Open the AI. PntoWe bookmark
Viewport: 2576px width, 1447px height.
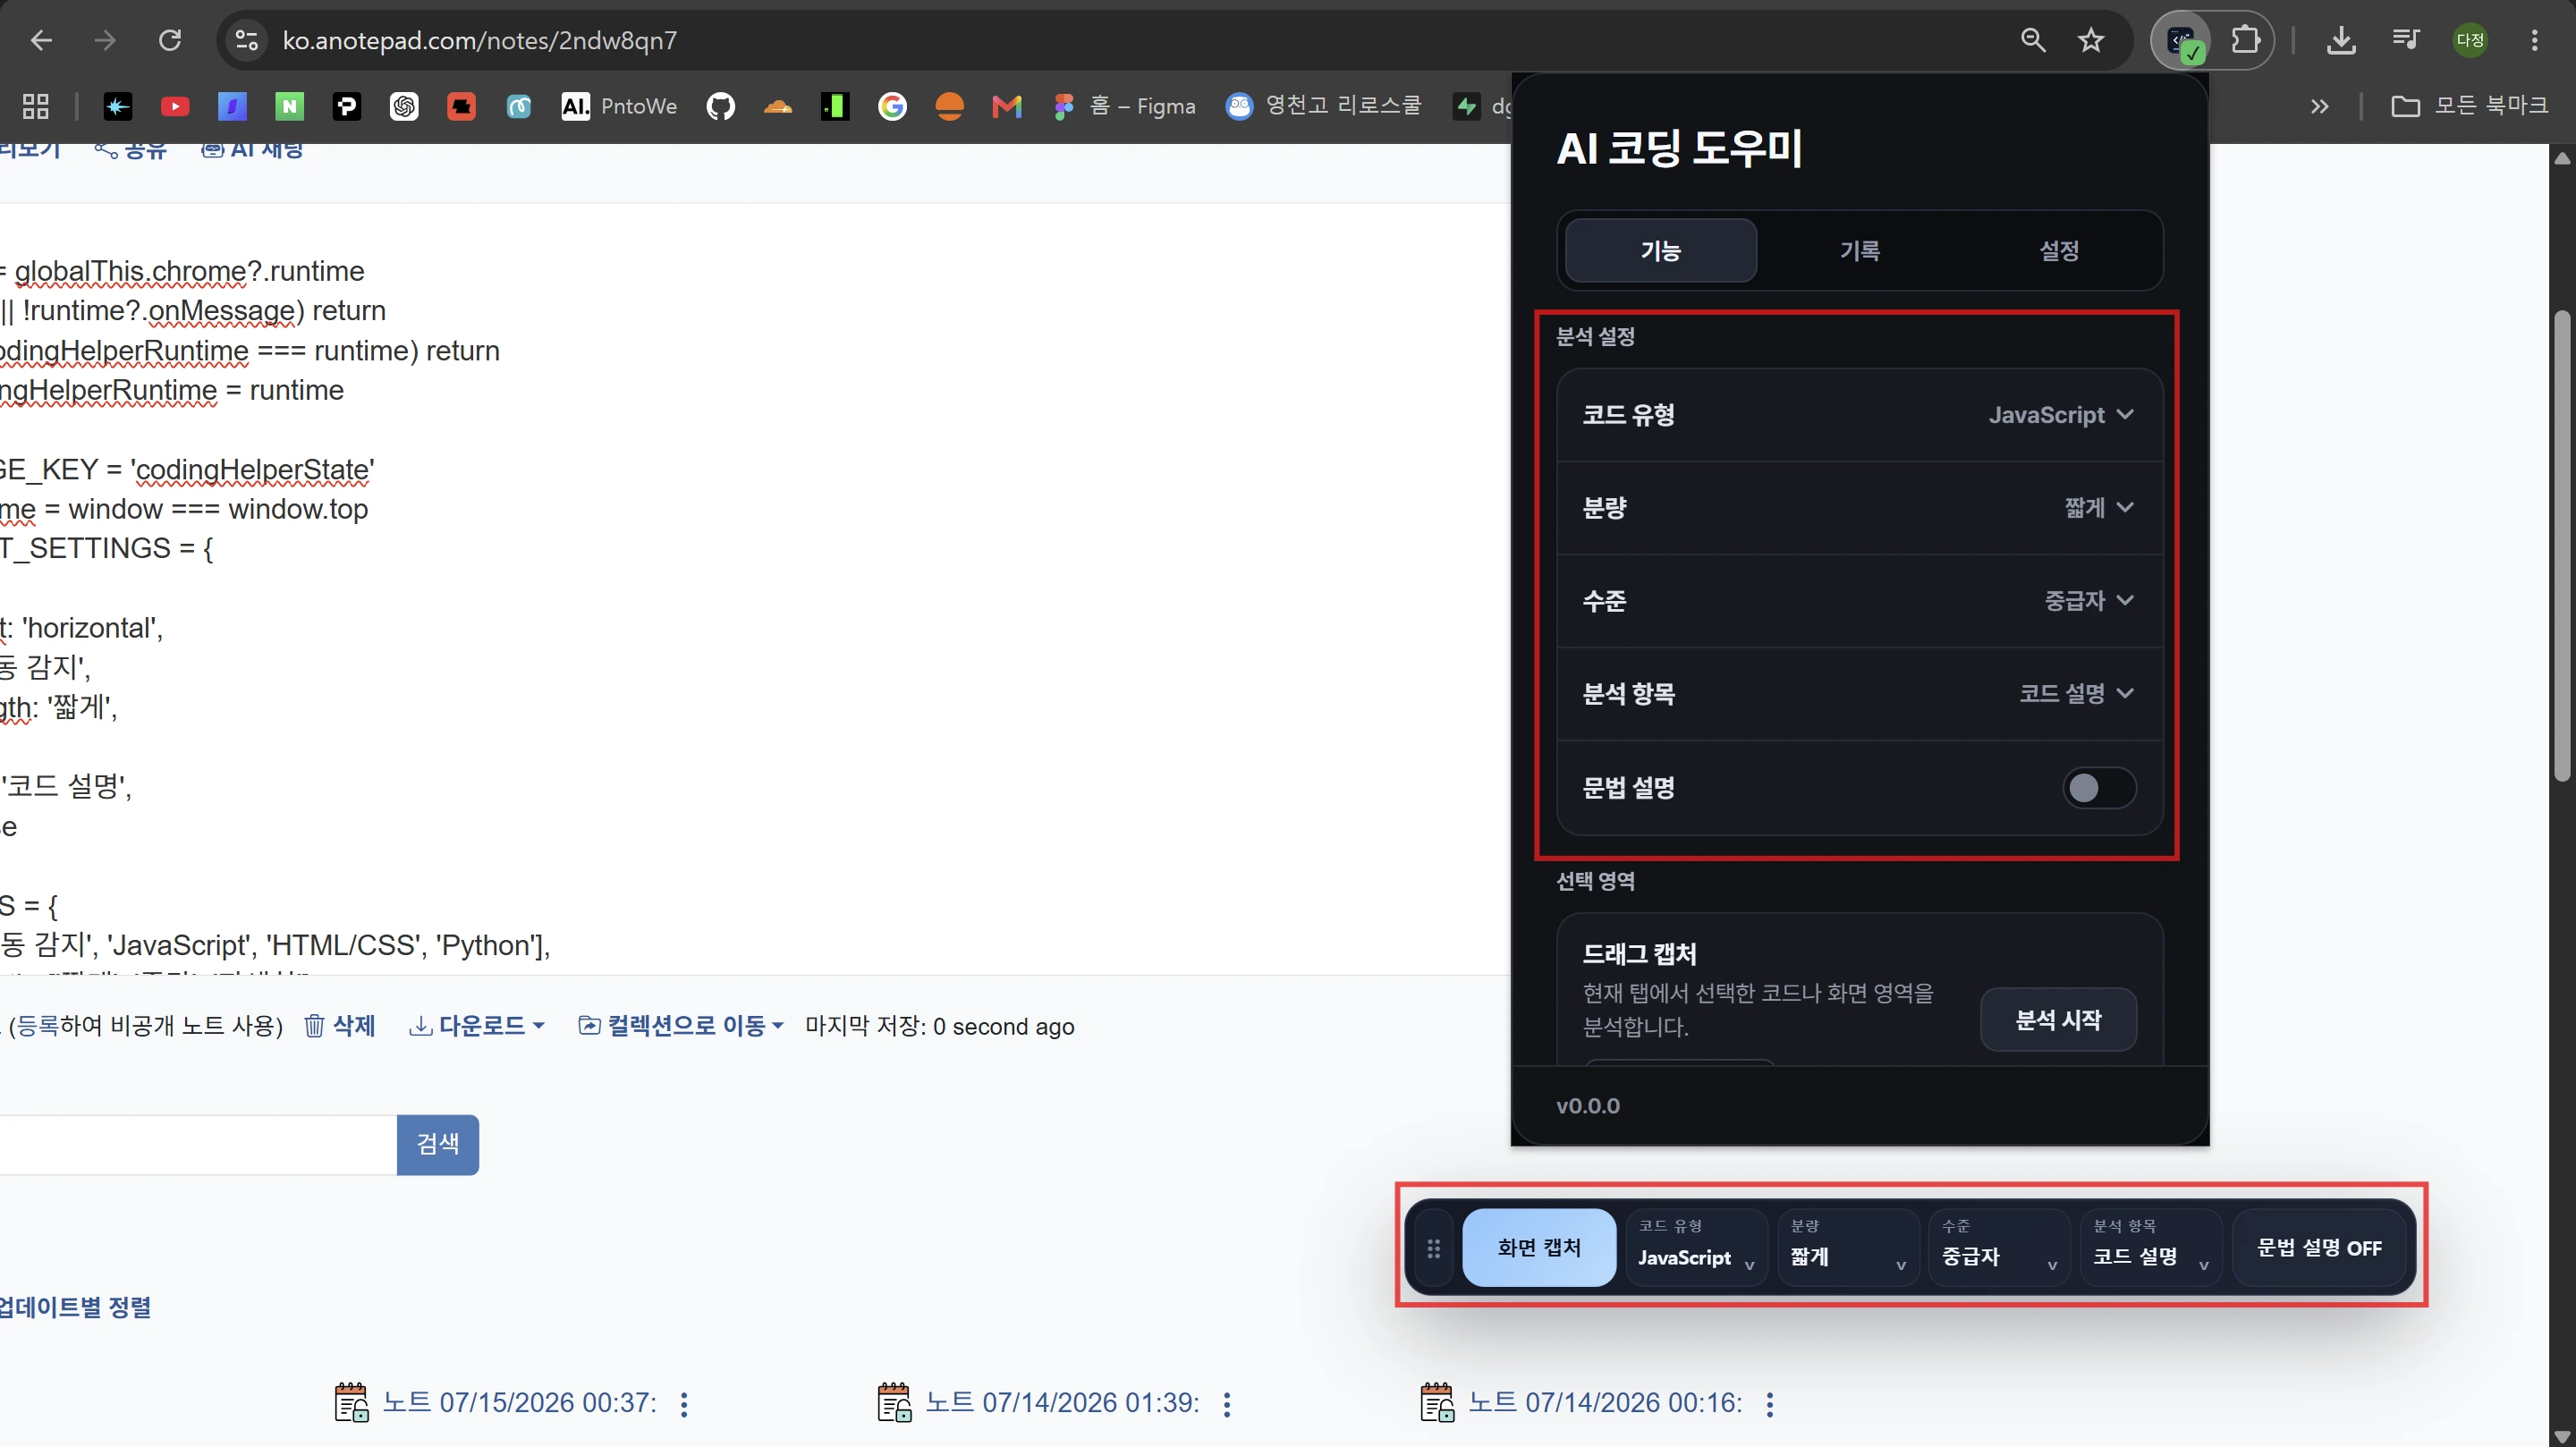619,106
